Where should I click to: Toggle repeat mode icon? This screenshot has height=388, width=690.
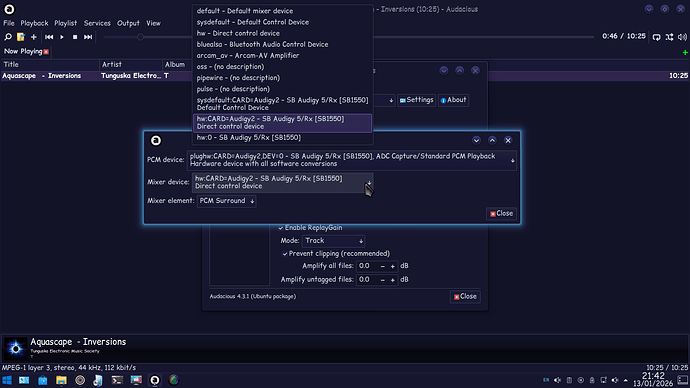(x=657, y=37)
